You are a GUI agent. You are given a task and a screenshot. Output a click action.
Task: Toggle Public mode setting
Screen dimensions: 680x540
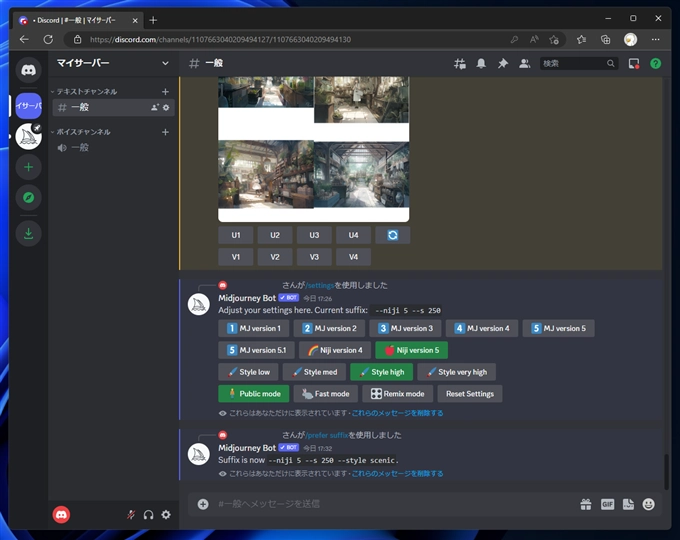pos(254,394)
